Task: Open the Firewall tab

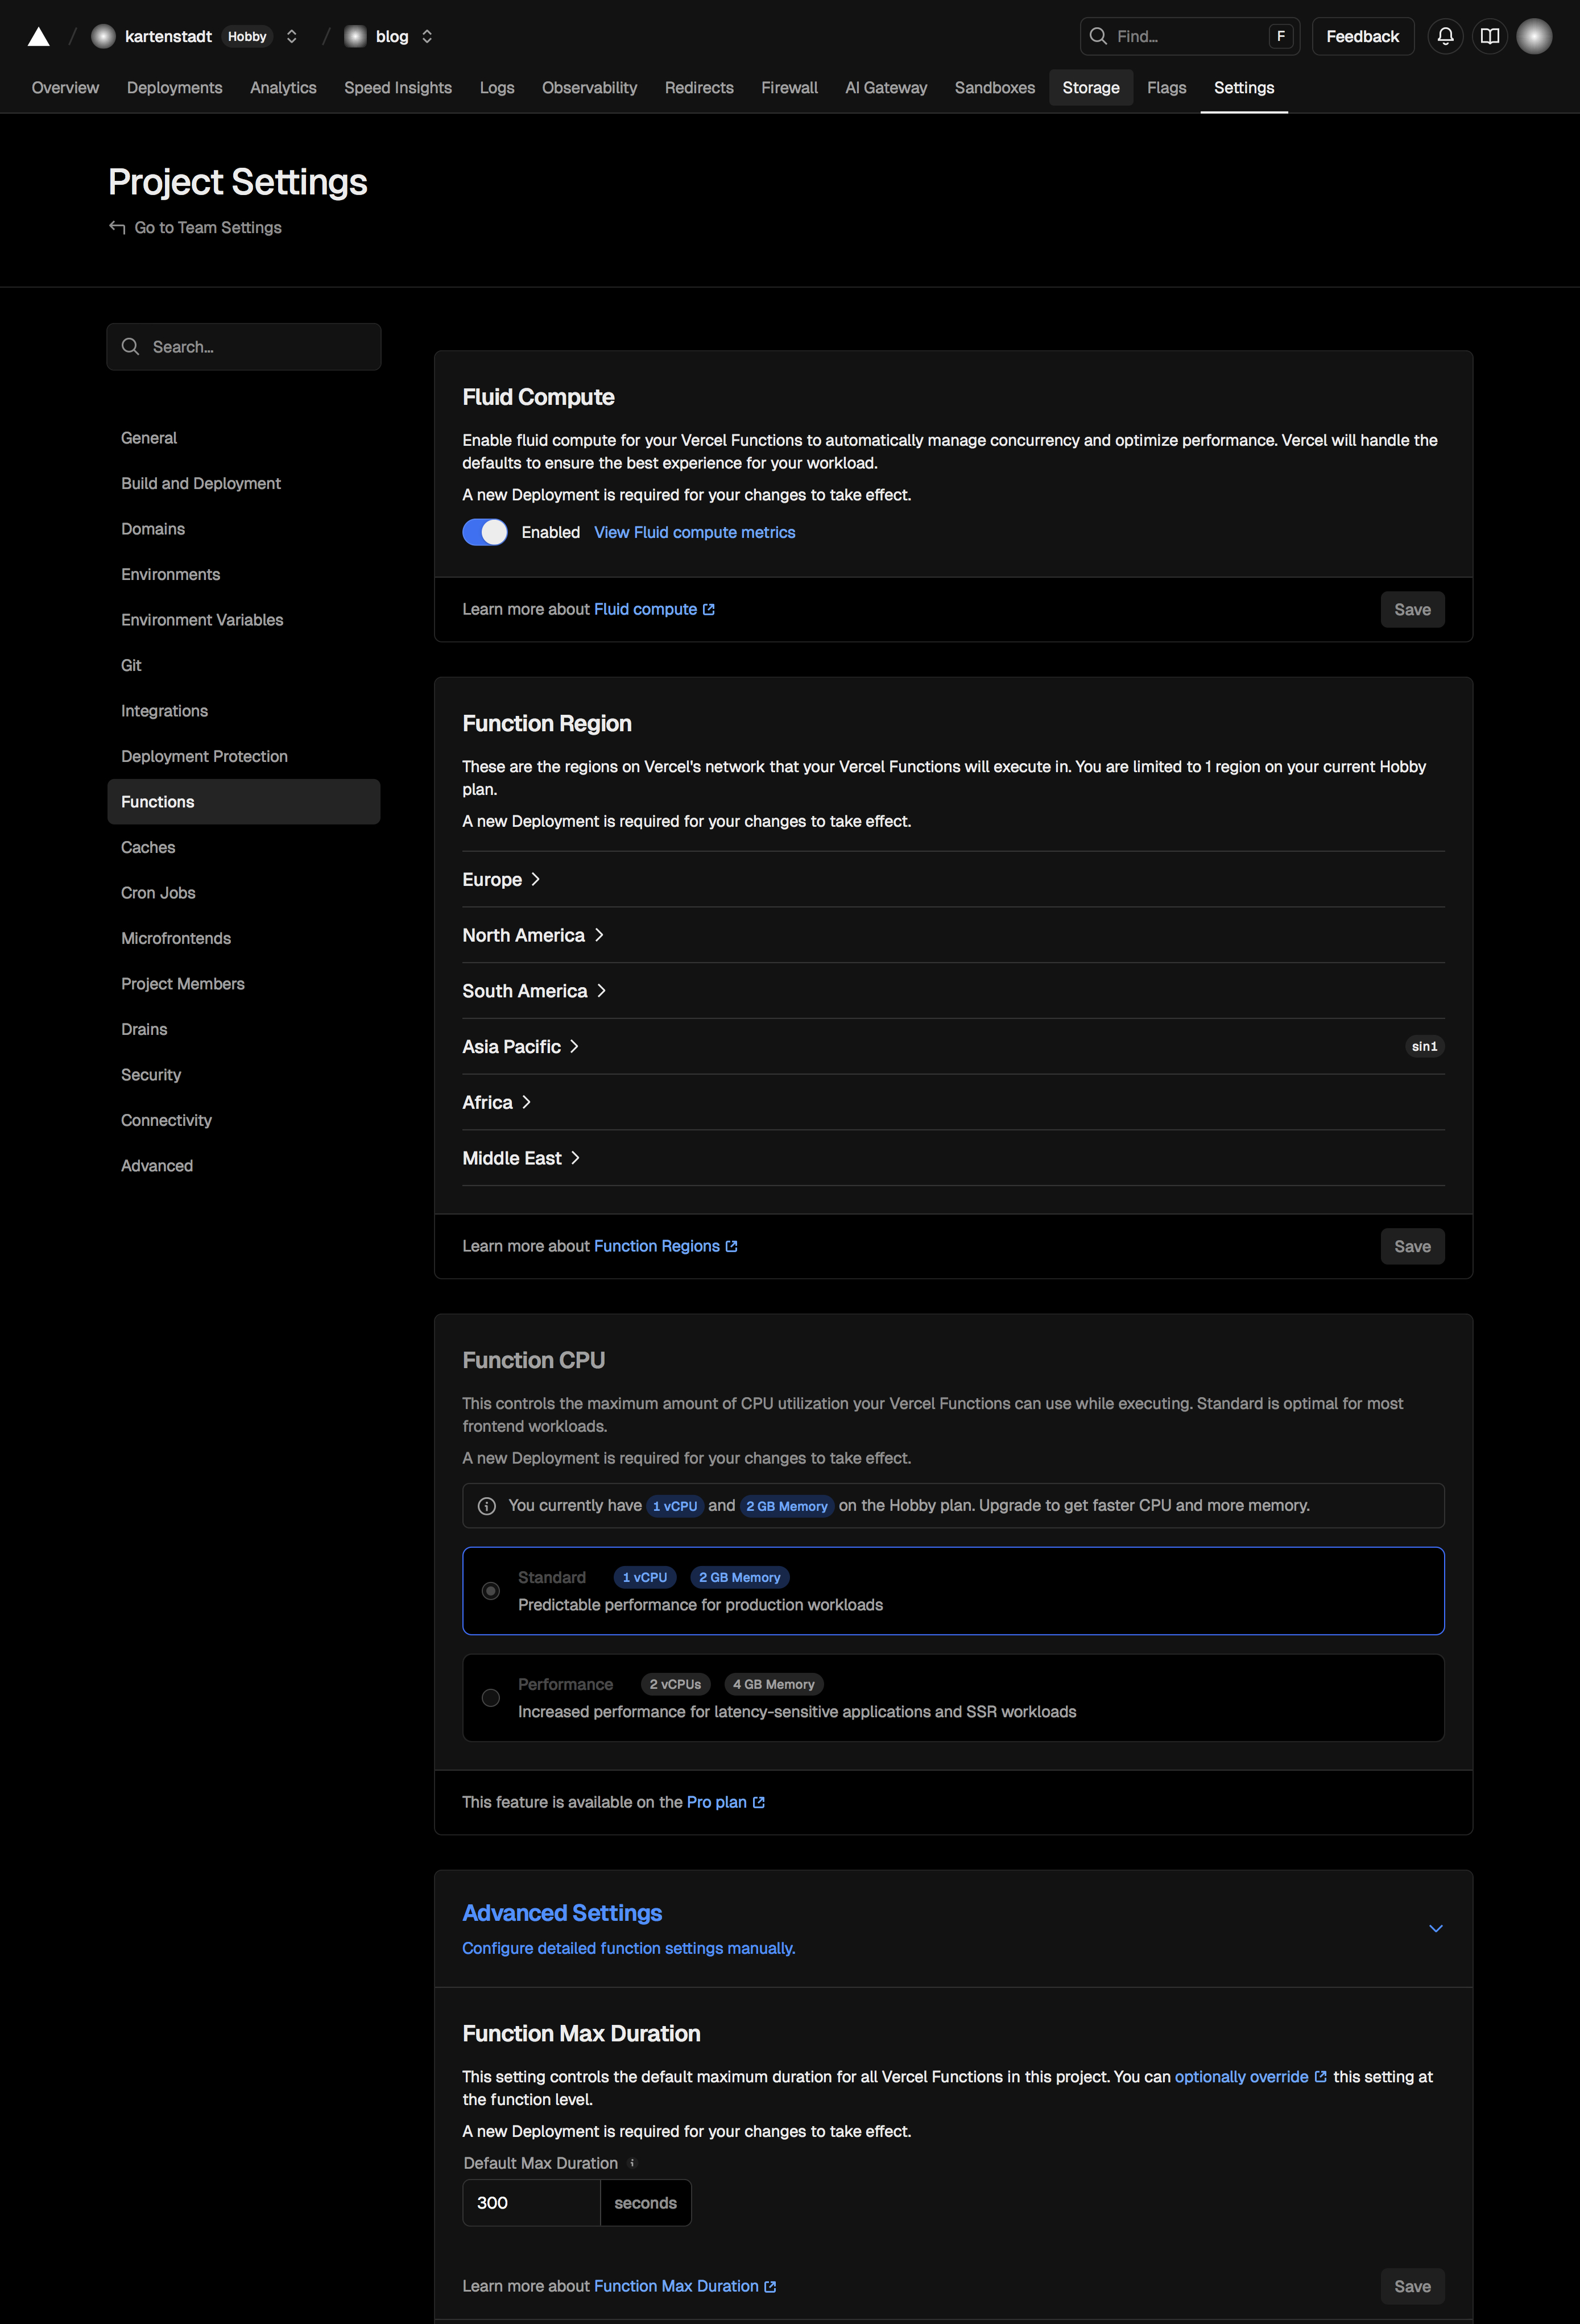Action: click(x=789, y=88)
